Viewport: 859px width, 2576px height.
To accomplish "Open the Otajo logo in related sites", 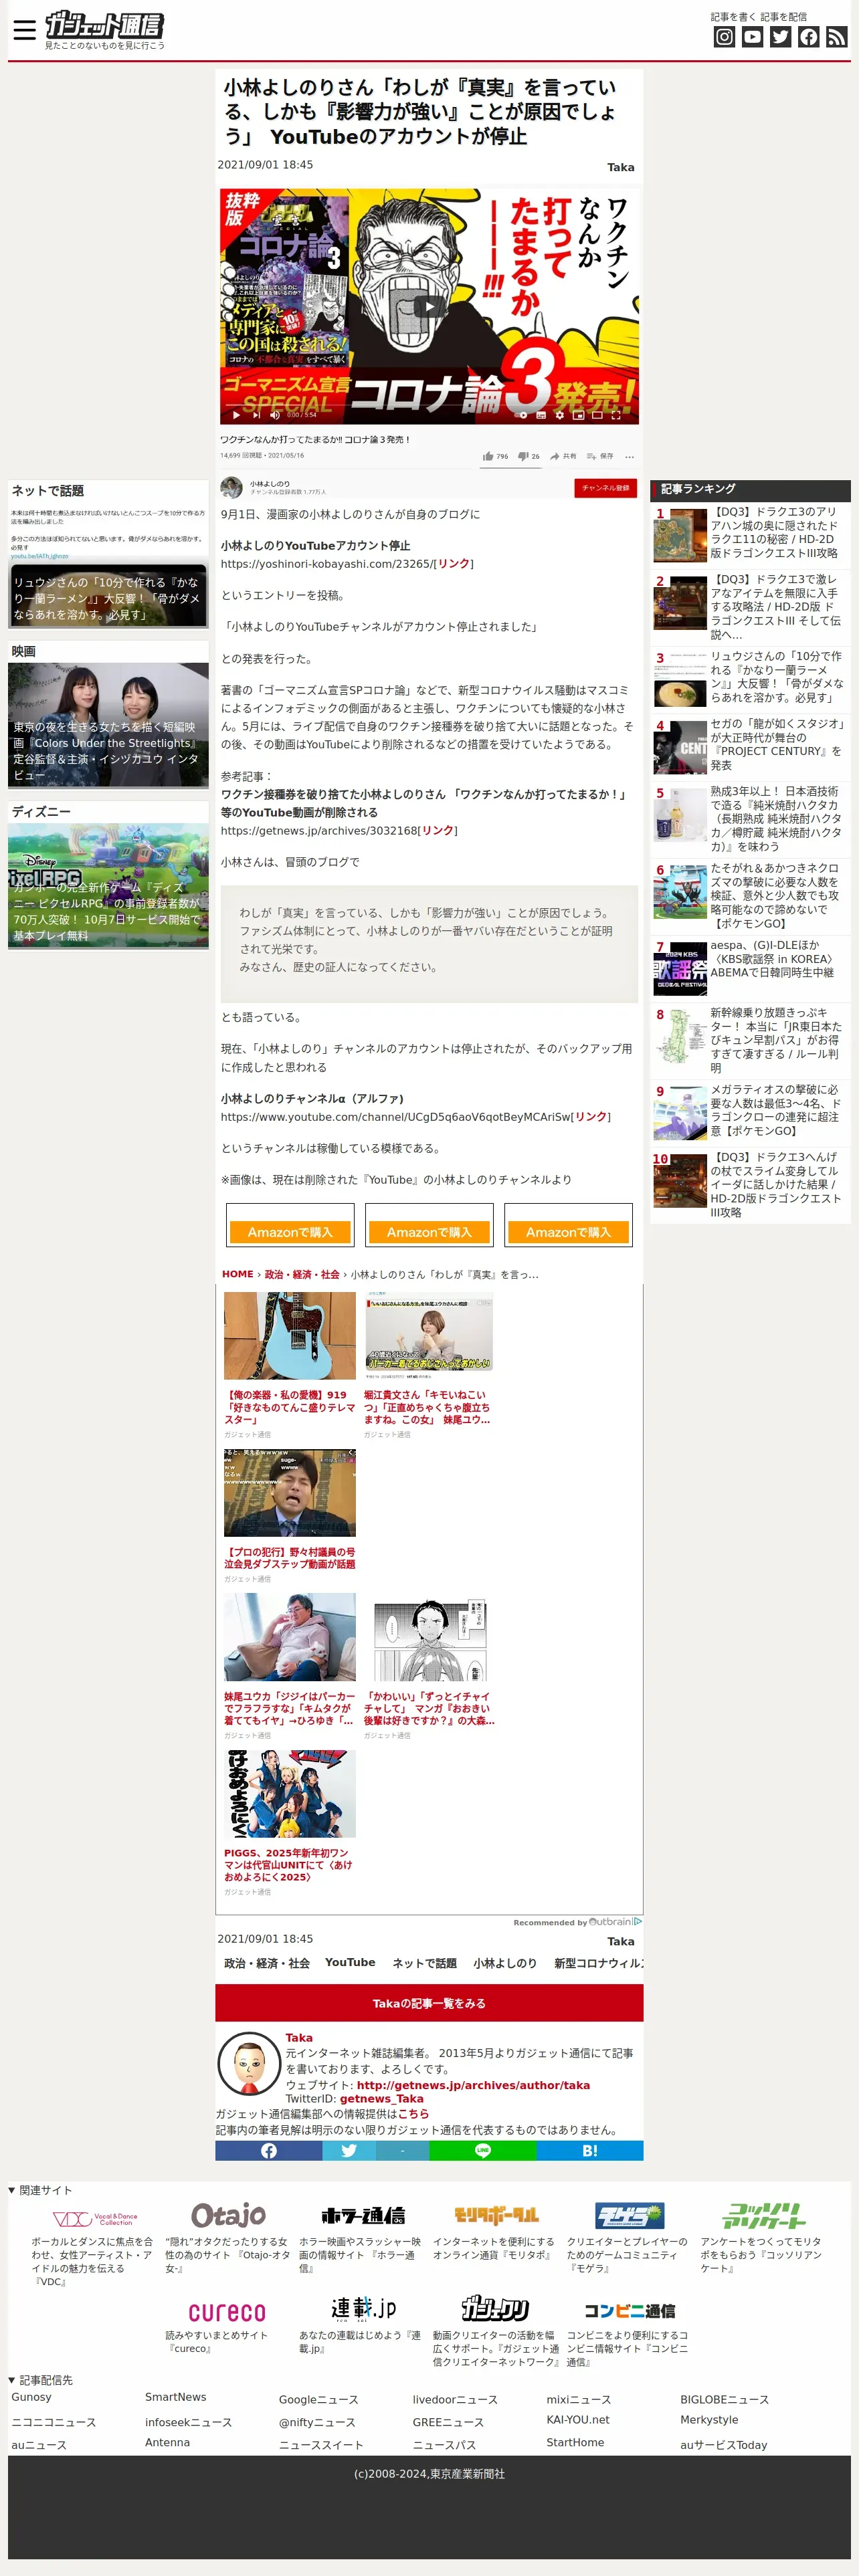I will tap(228, 2216).
